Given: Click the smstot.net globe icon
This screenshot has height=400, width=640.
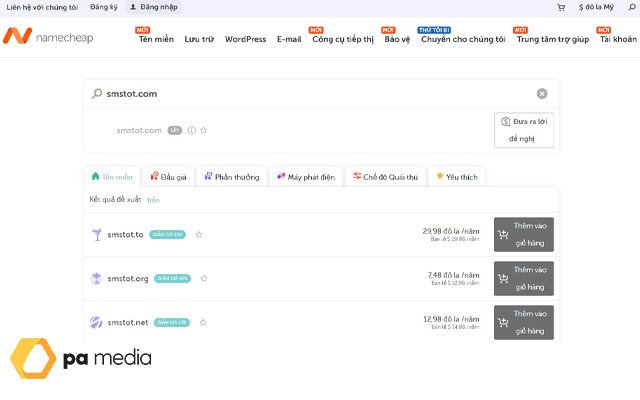Looking at the screenshot, I should click(96, 322).
